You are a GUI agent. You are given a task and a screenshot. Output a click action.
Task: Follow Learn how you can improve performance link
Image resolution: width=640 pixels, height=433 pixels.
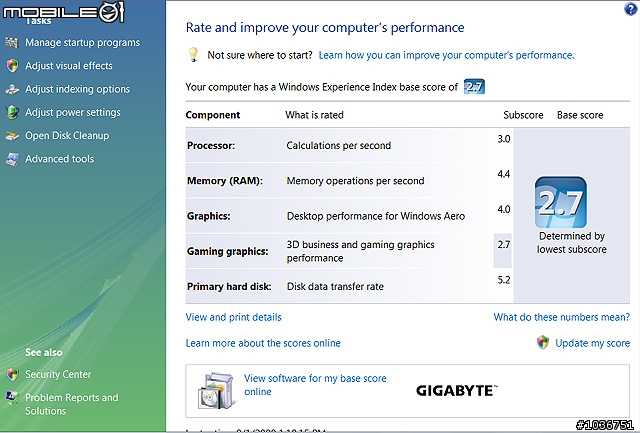pos(446,55)
